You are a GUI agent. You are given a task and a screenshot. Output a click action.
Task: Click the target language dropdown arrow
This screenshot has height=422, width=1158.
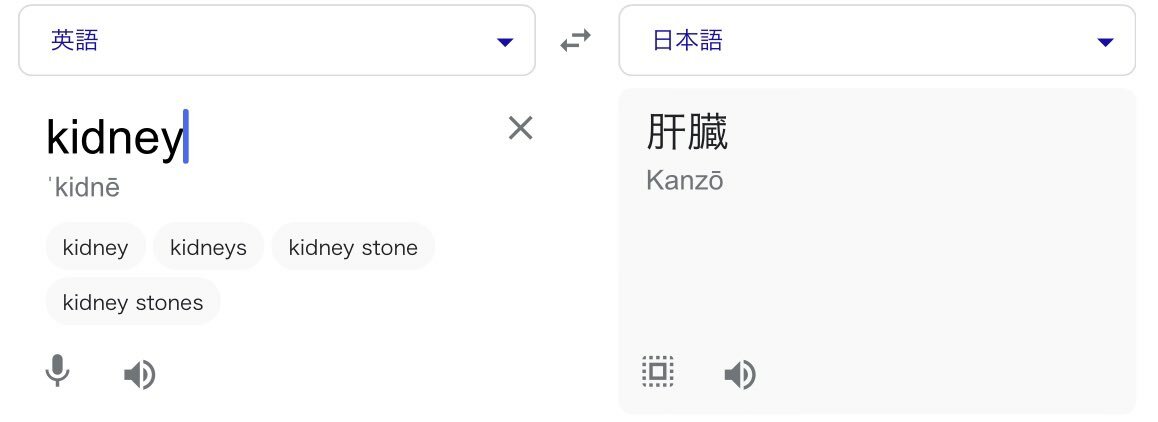click(x=1106, y=42)
